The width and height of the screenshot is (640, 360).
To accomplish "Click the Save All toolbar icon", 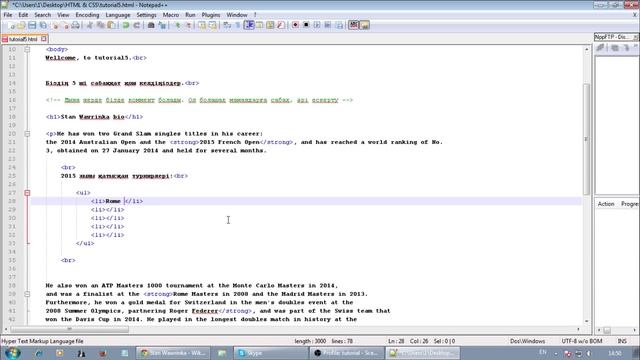I will click(x=43, y=25).
